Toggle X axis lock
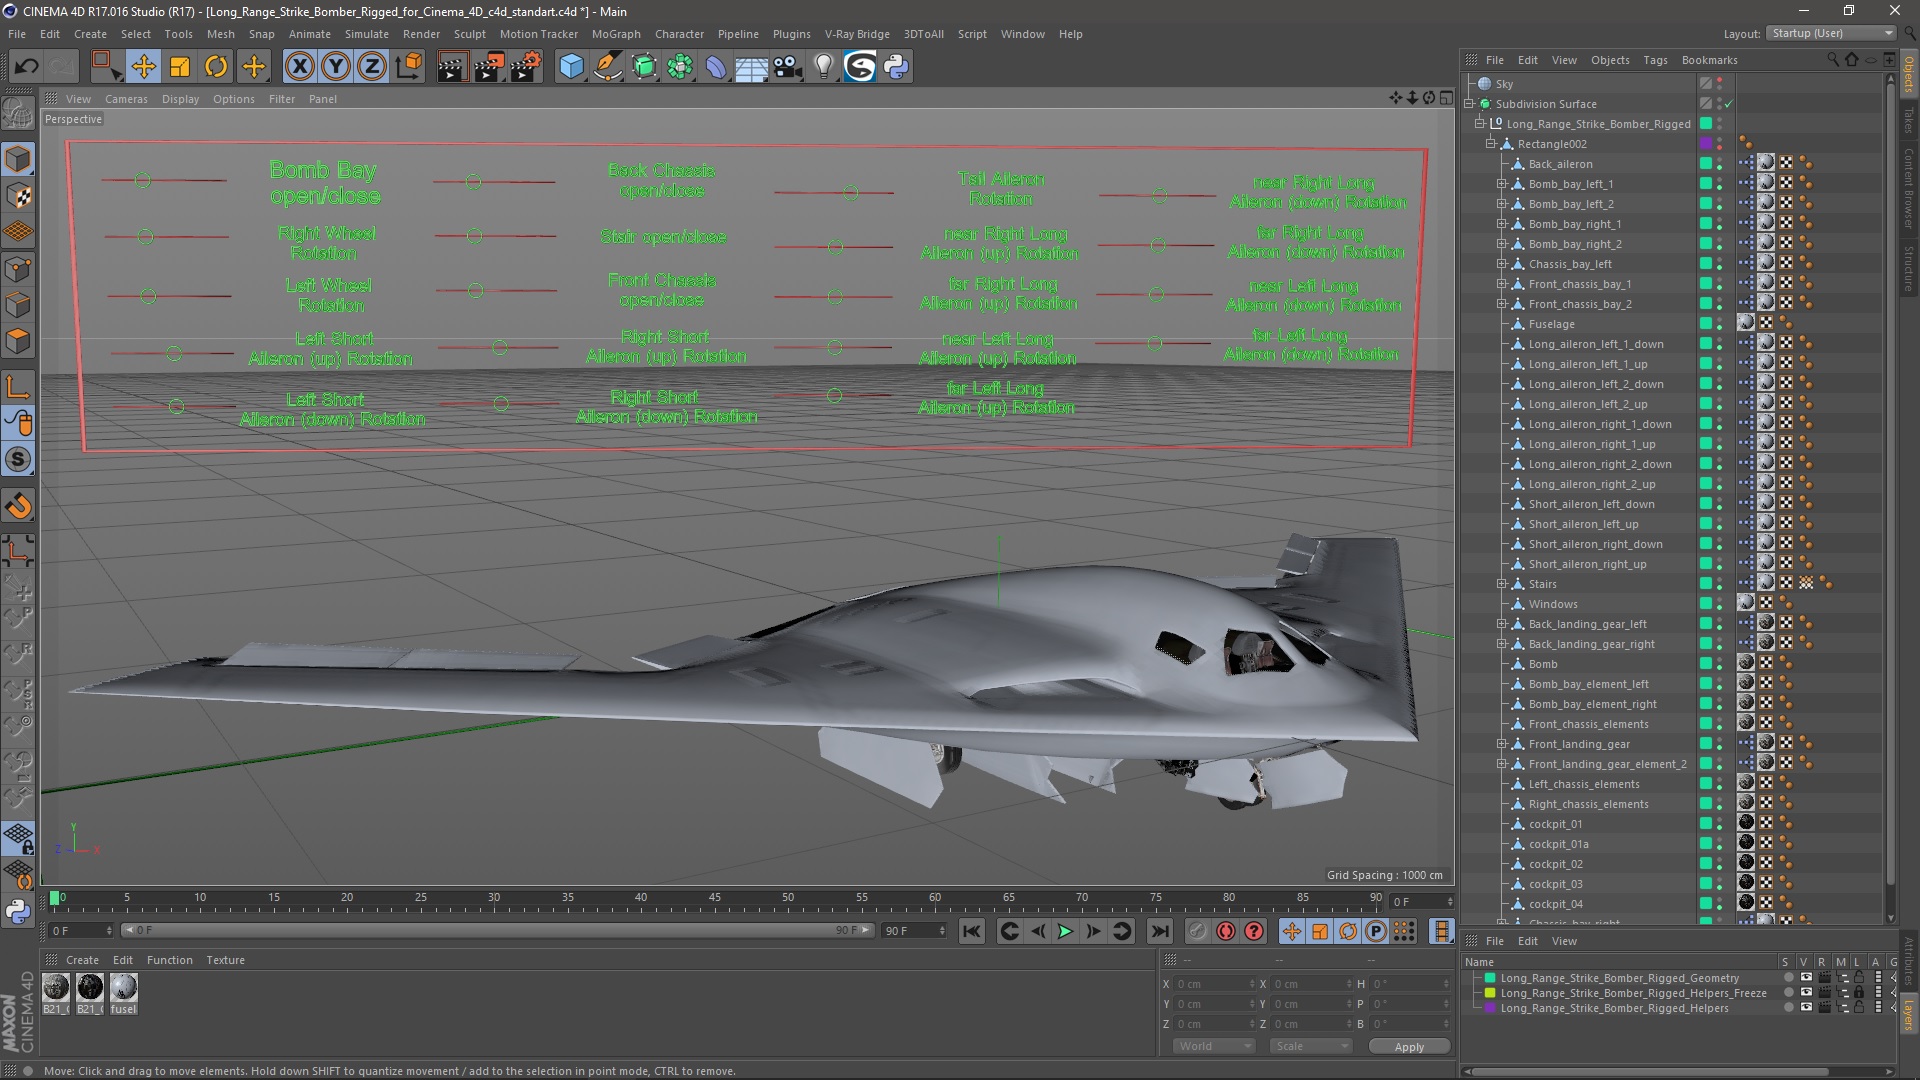The width and height of the screenshot is (1920, 1080). [299, 67]
